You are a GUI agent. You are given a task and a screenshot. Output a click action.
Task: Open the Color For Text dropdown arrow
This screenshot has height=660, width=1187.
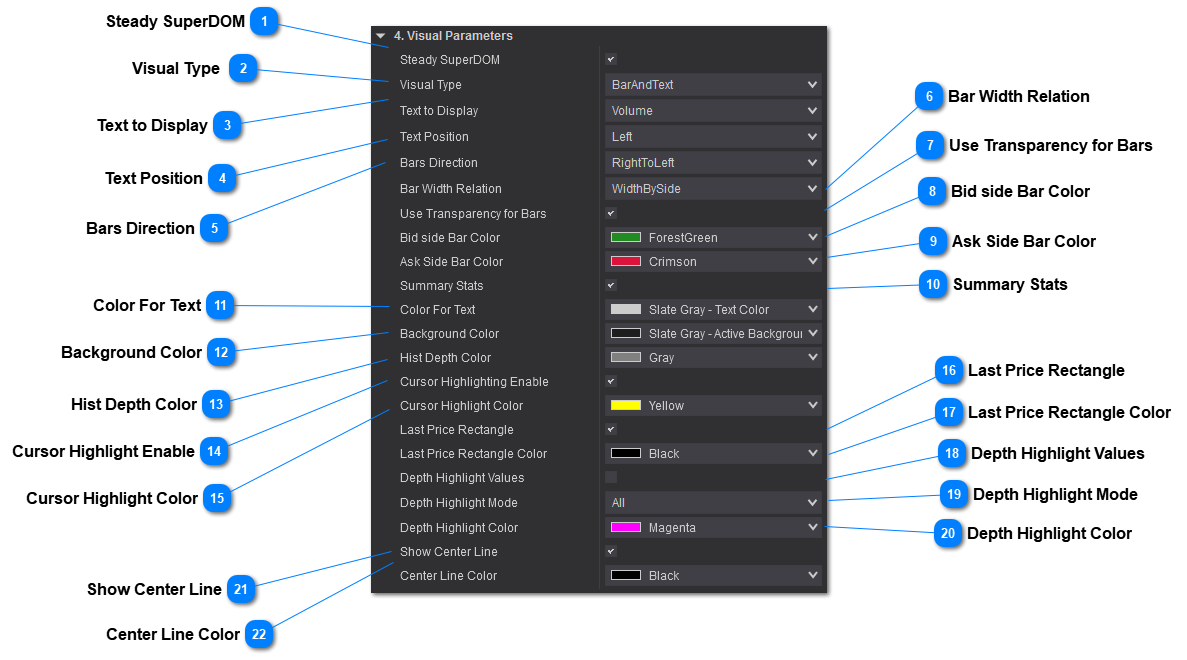(x=812, y=310)
